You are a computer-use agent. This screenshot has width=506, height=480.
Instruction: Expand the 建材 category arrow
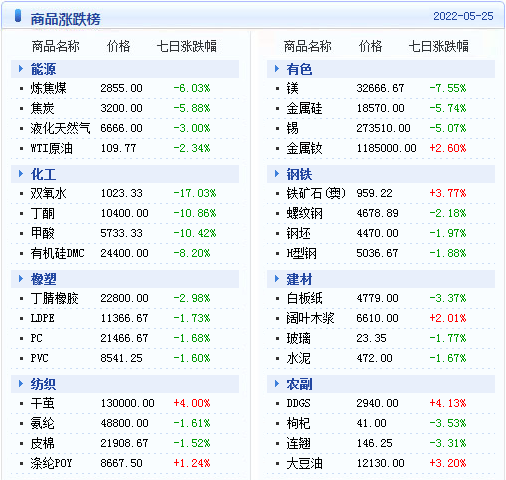point(277,279)
